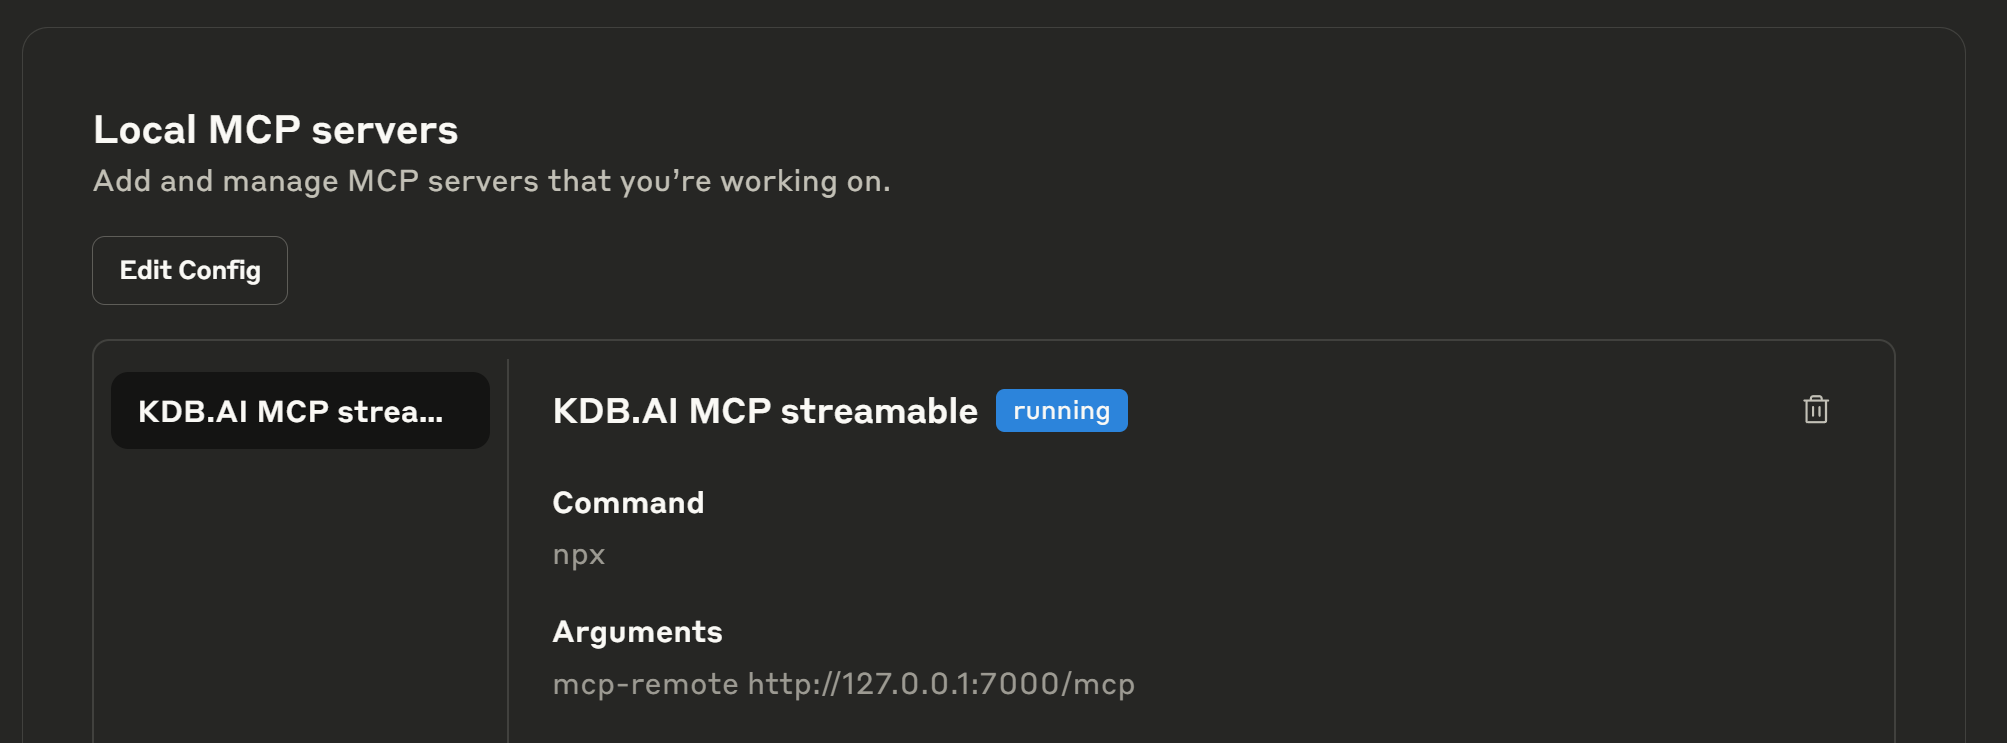Click empty sidebar area below KDB.AI entry
The width and height of the screenshot is (2007, 743).
coord(300,600)
